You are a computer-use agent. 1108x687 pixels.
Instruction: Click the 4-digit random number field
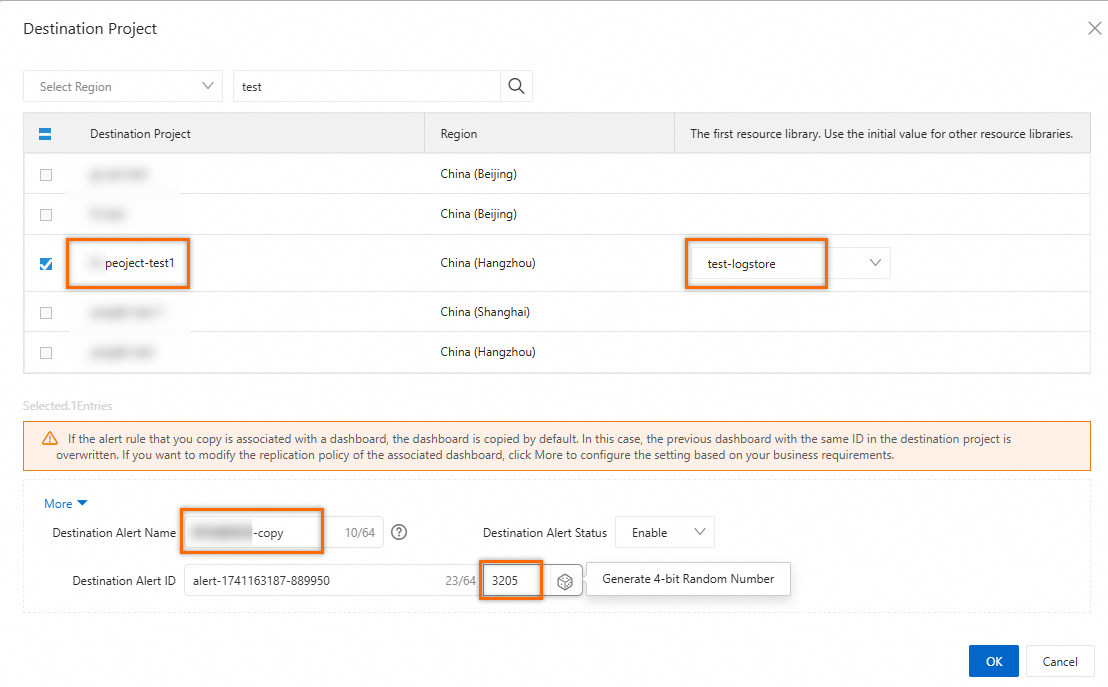coord(512,580)
